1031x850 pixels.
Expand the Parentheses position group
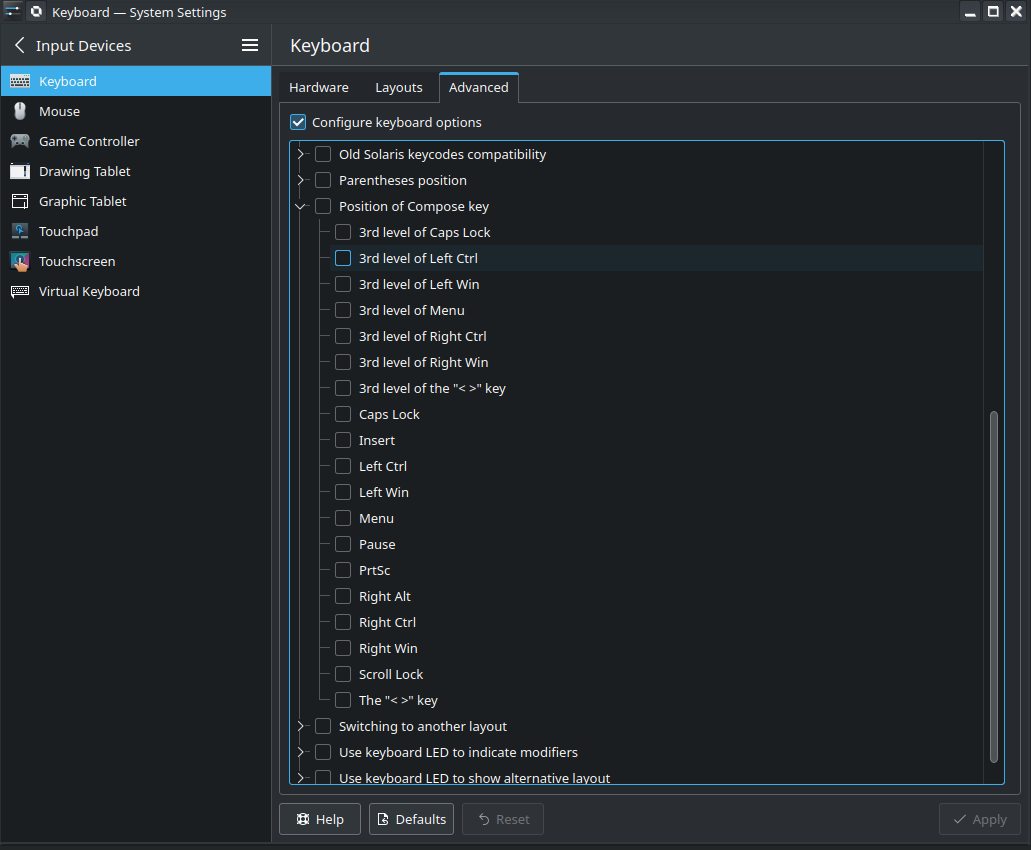click(x=300, y=180)
